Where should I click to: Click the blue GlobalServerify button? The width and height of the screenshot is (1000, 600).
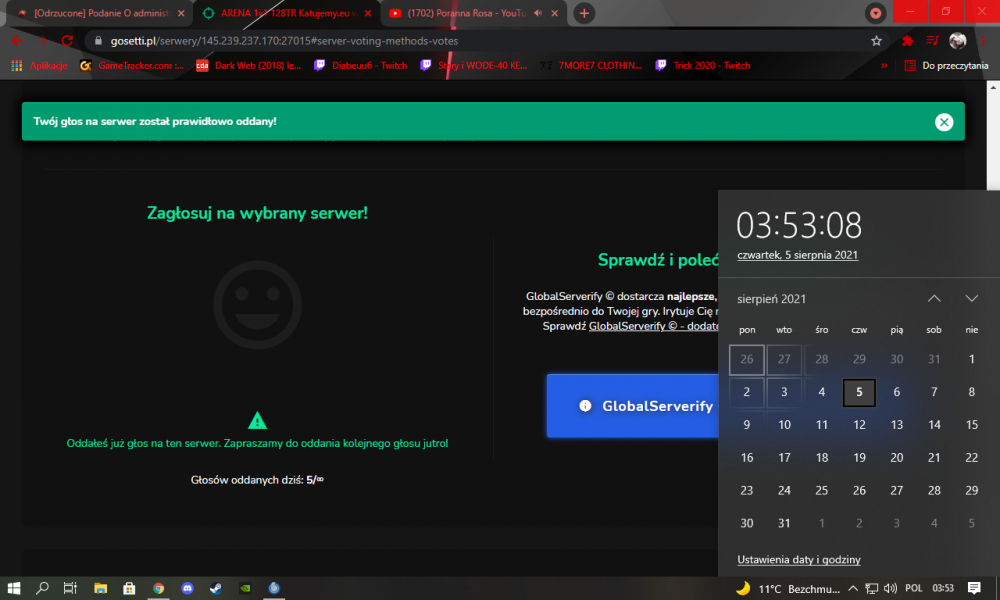(x=633, y=406)
